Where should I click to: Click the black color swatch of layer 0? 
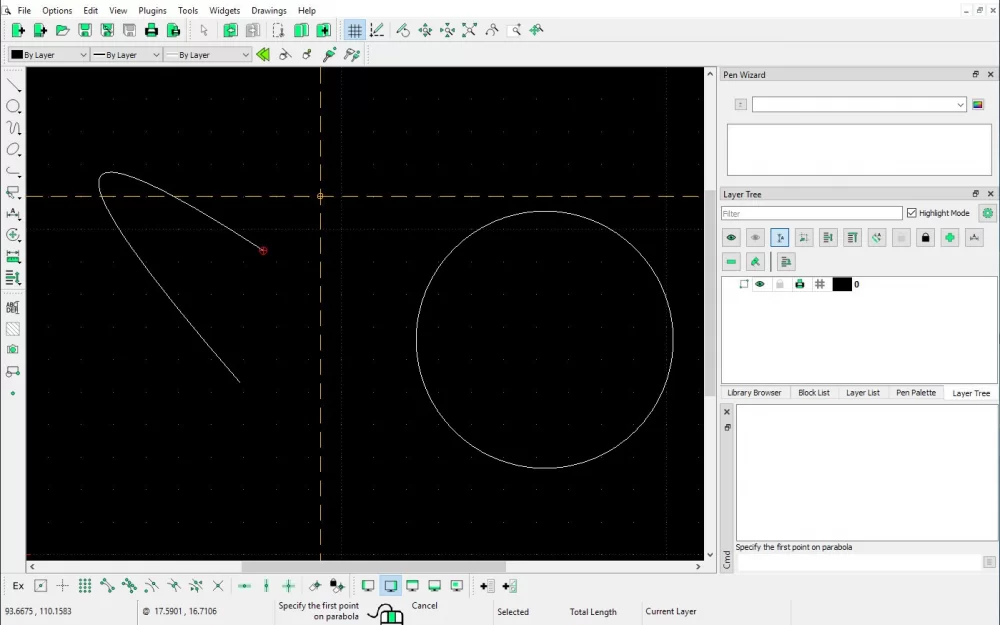[842, 284]
